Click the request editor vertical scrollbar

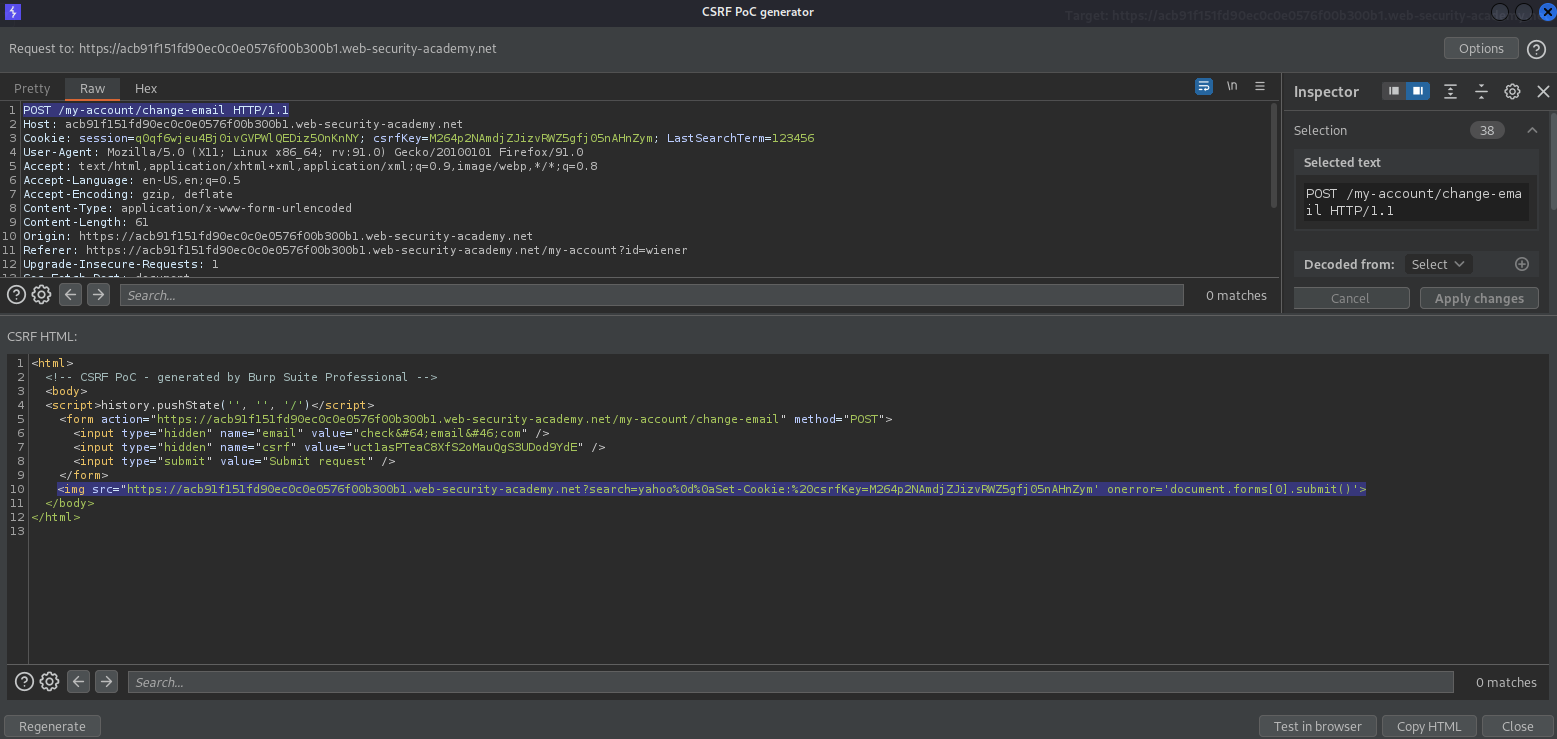tap(1273, 155)
